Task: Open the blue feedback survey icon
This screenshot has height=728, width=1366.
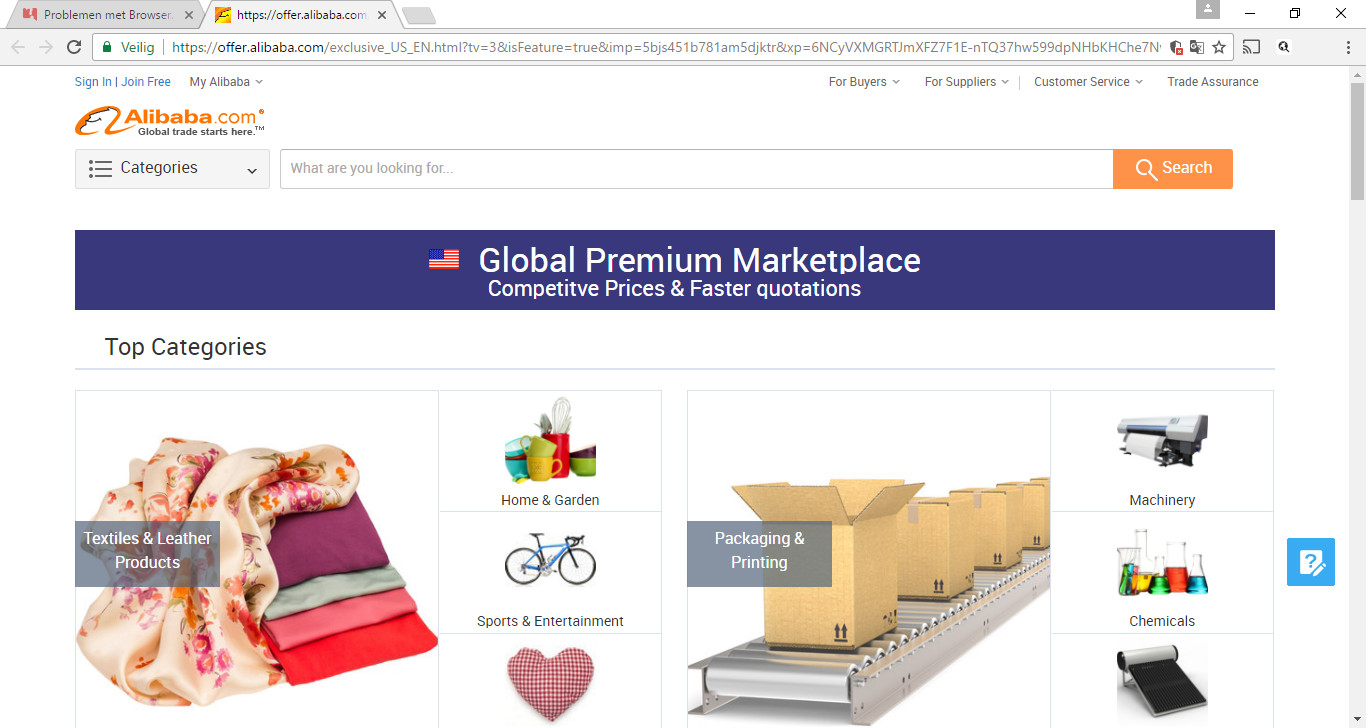Action: [1311, 562]
